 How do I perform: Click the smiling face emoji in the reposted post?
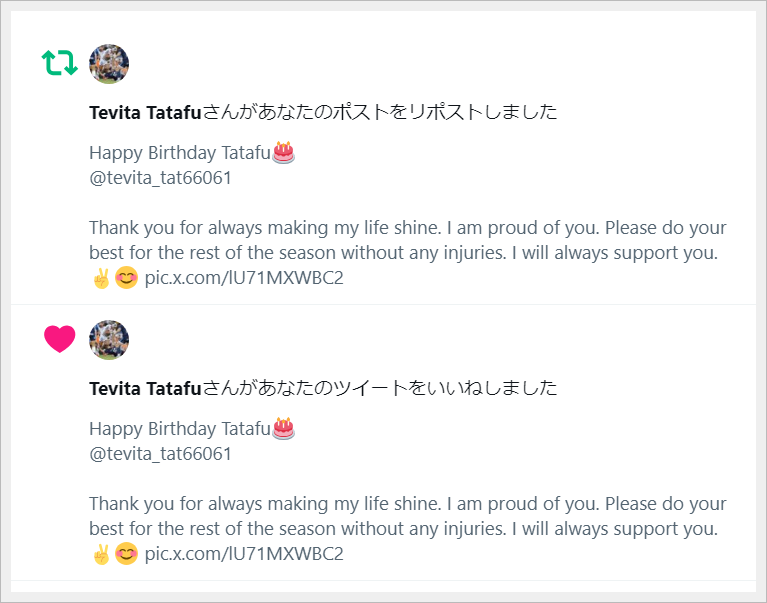(x=126, y=278)
